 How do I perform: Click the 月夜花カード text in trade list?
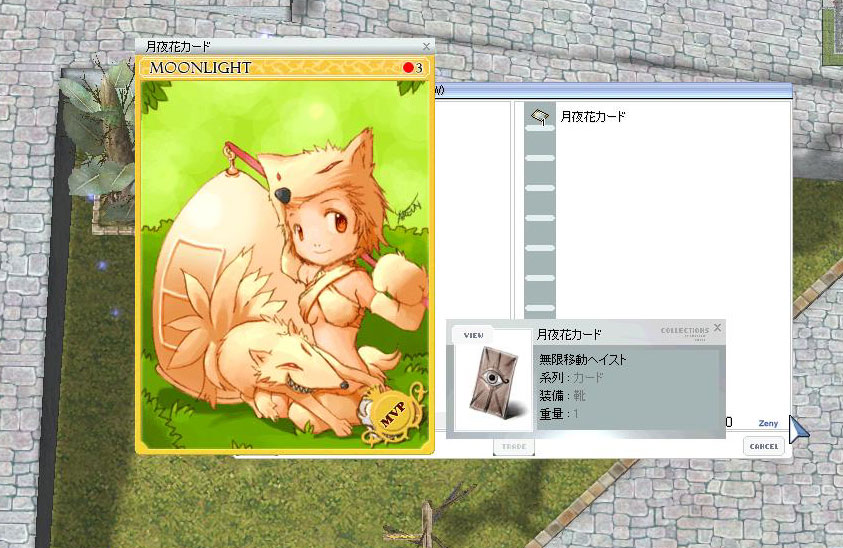pyautogui.click(x=593, y=117)
